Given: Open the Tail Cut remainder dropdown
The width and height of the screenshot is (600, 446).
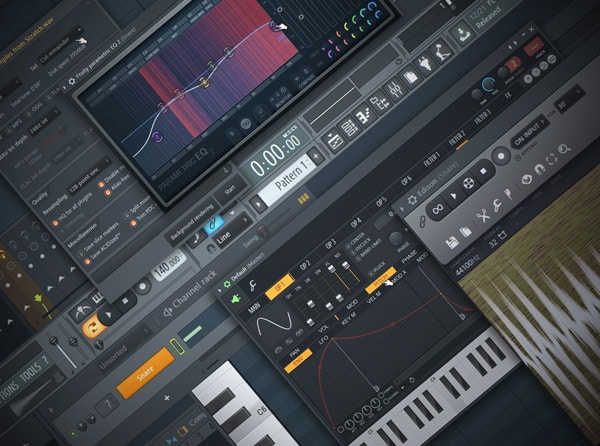Looking at the screenshot, I should pyautogui.click(x=62, y=47).
